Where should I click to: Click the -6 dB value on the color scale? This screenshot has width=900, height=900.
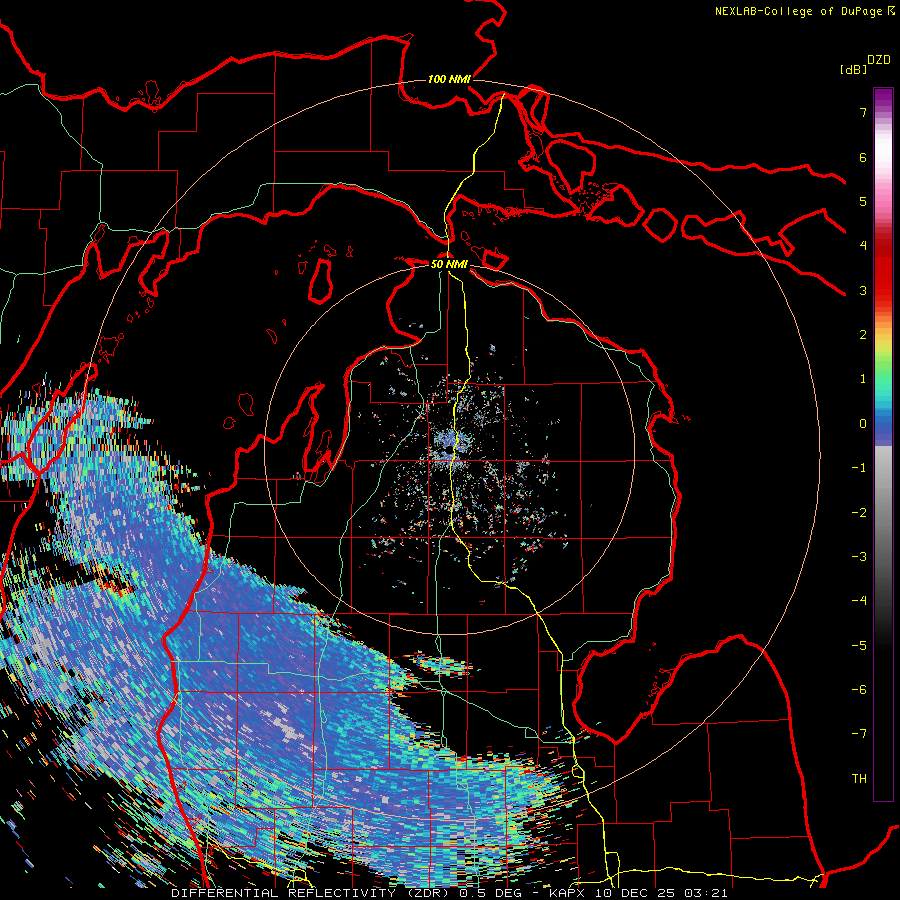(859, 690)
